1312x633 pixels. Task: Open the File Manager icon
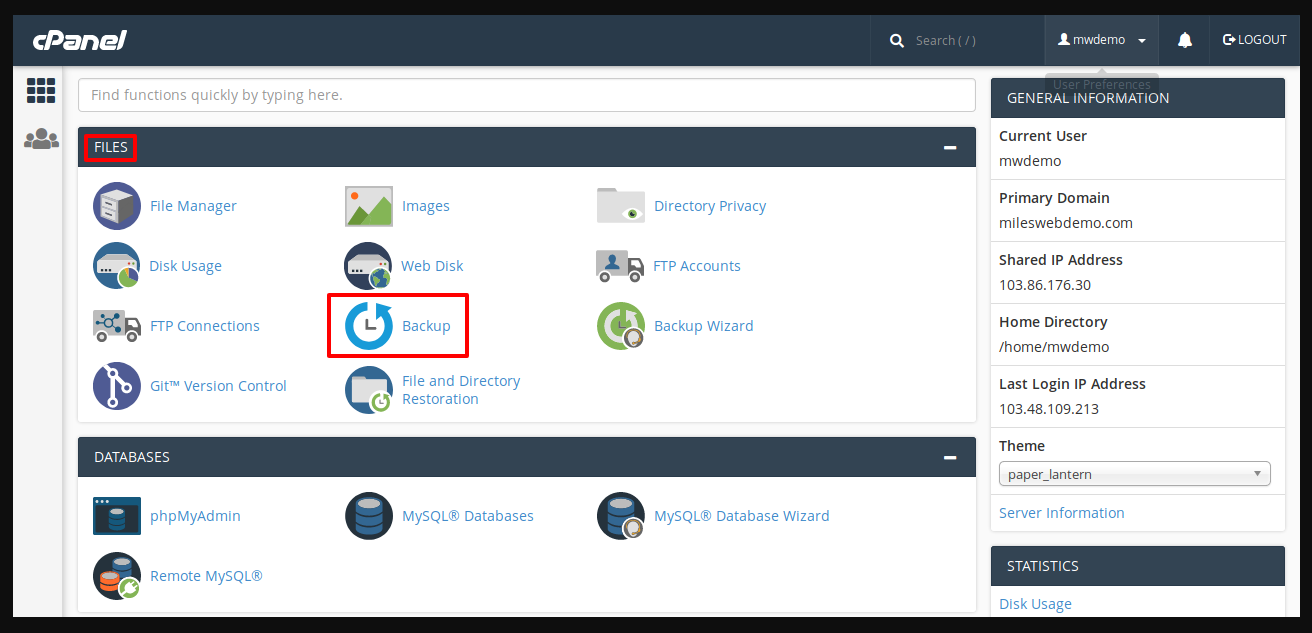[117, 206]
